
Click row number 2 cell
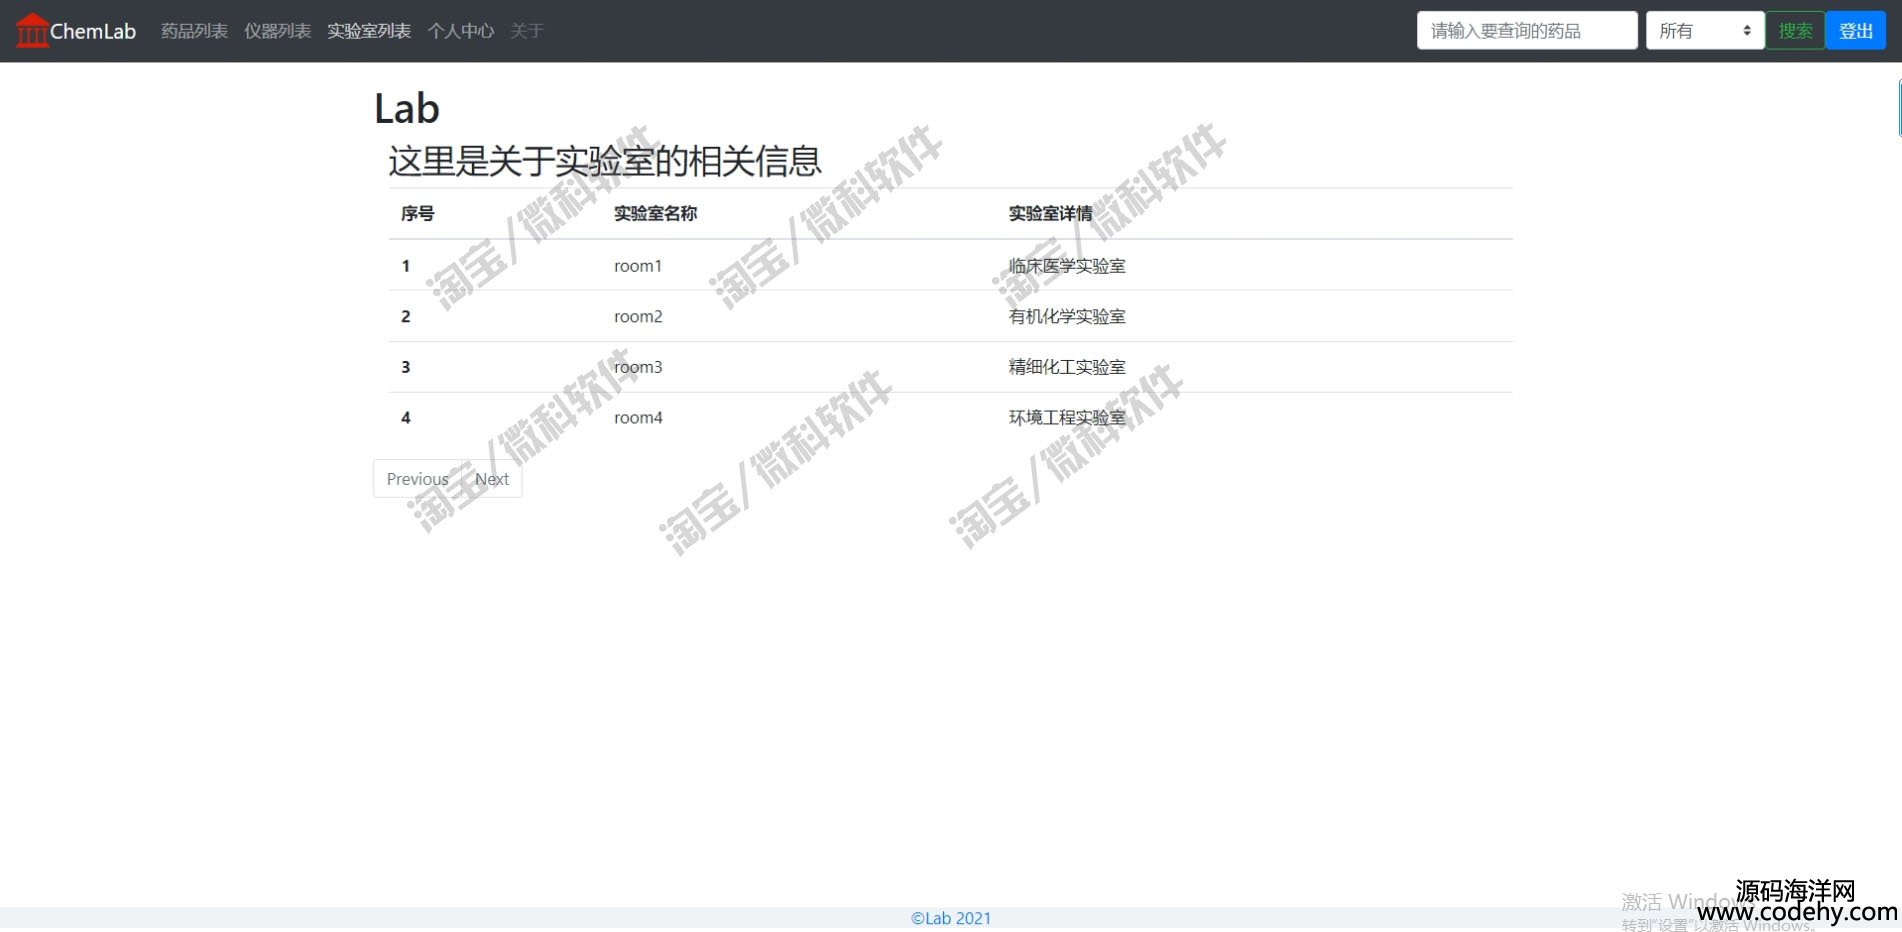coord(406,316)
